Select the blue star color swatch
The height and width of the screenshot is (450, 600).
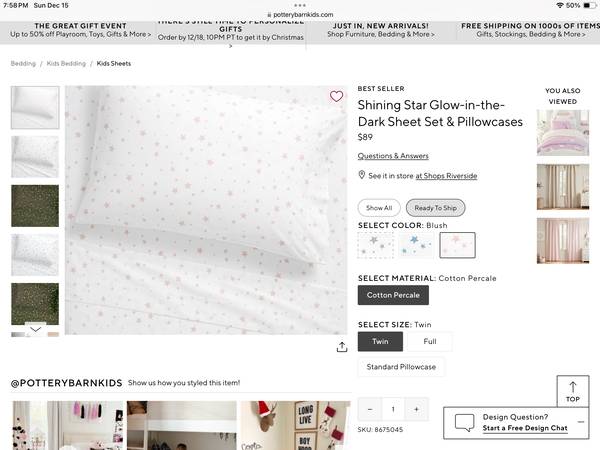click(416, 245)
